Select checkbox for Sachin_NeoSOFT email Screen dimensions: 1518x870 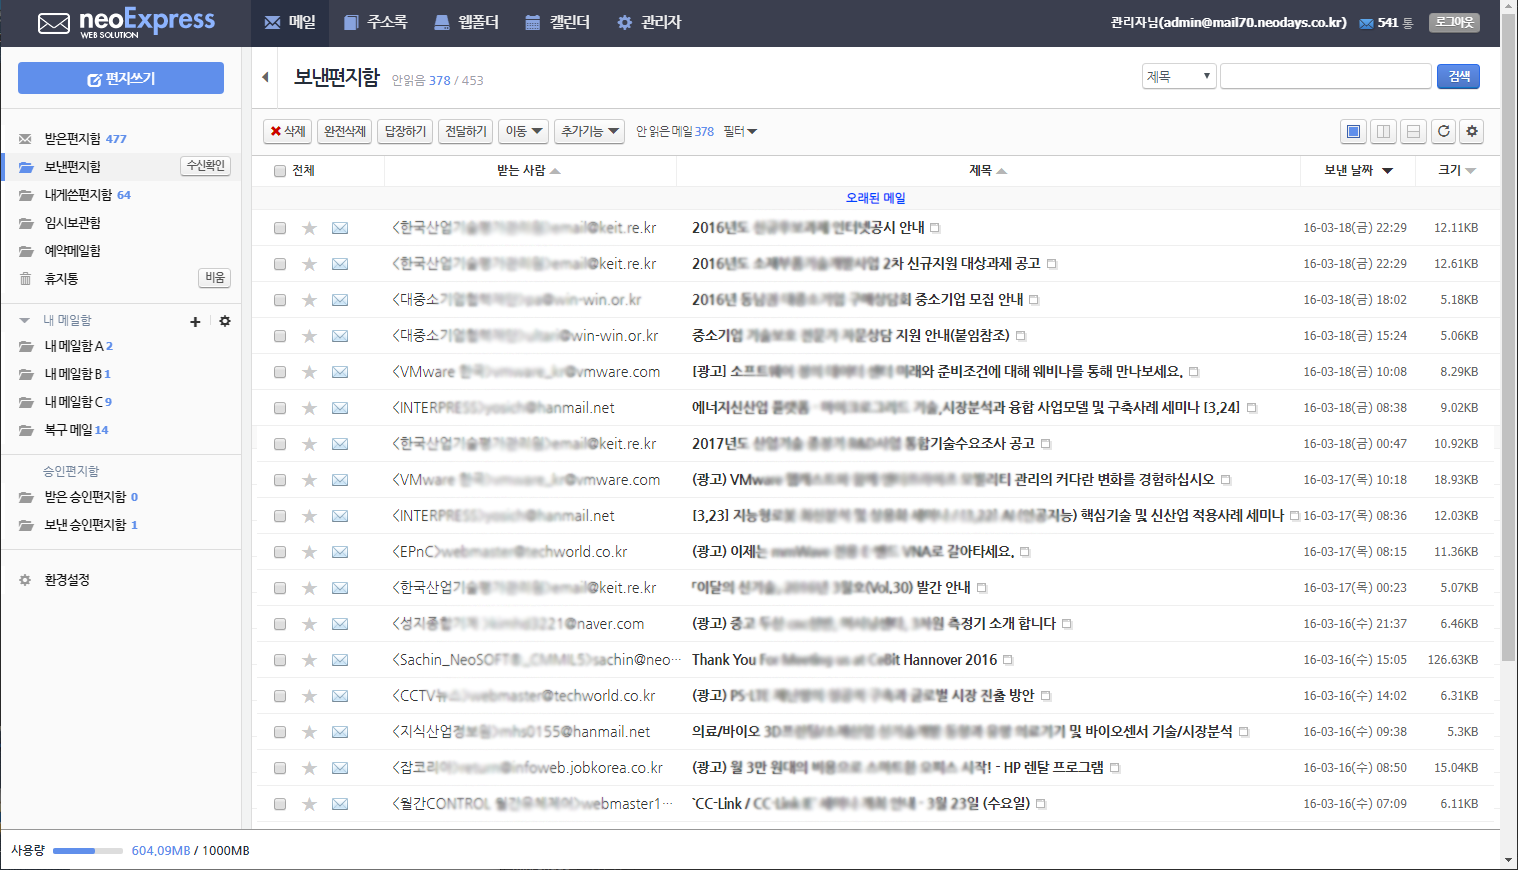(280, 660)
